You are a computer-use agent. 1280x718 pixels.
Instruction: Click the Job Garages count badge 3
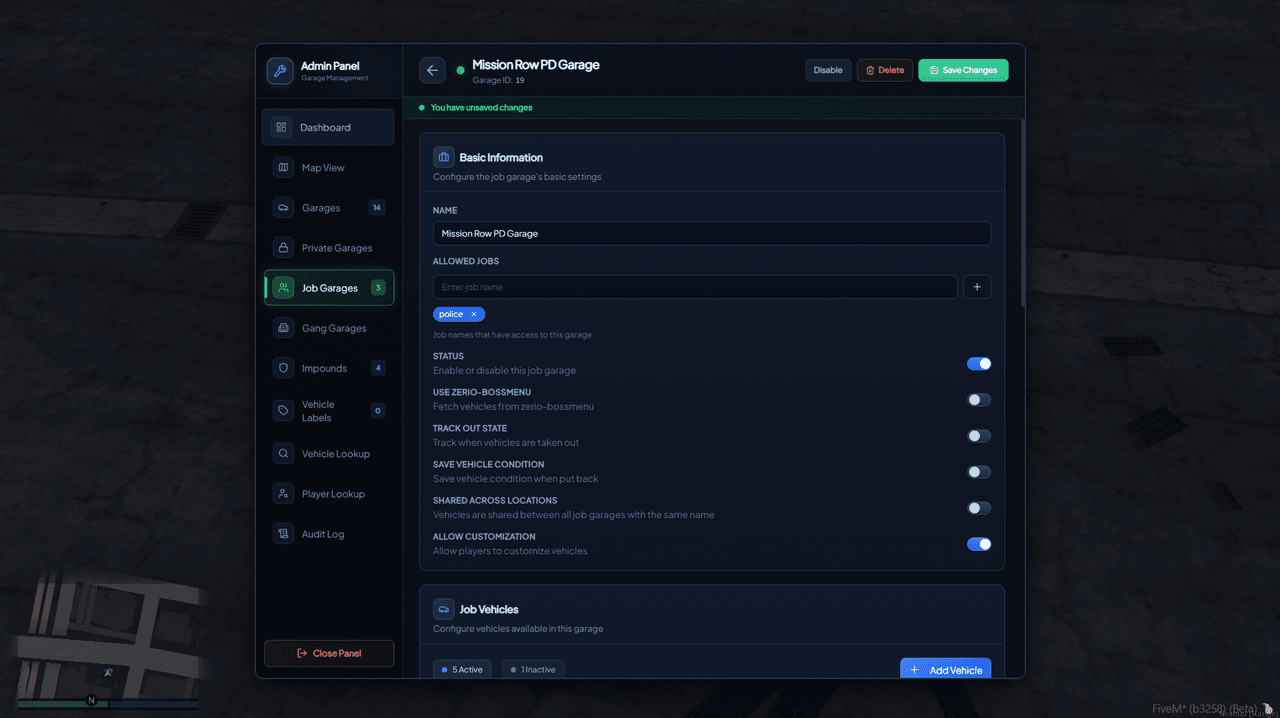tap(378, 288)
